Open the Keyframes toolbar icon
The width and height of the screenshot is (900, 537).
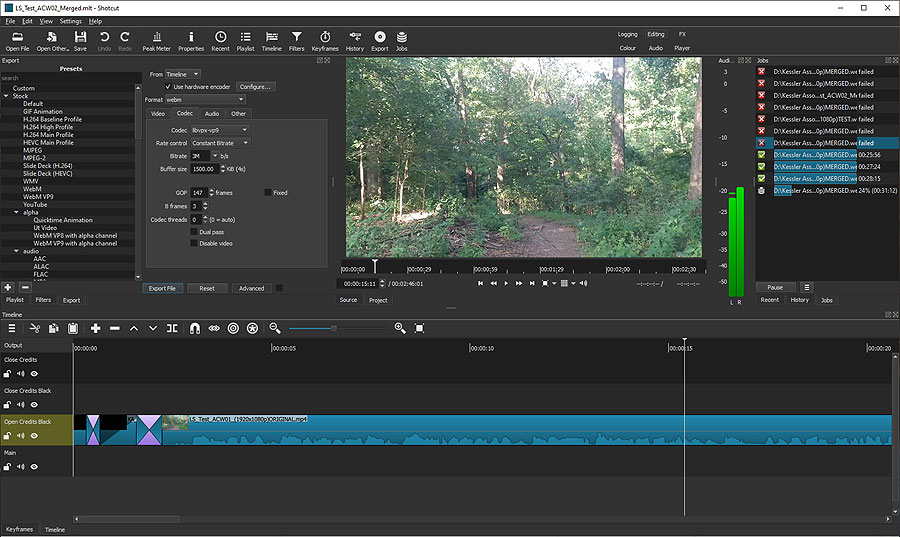(x=325, y=41)
